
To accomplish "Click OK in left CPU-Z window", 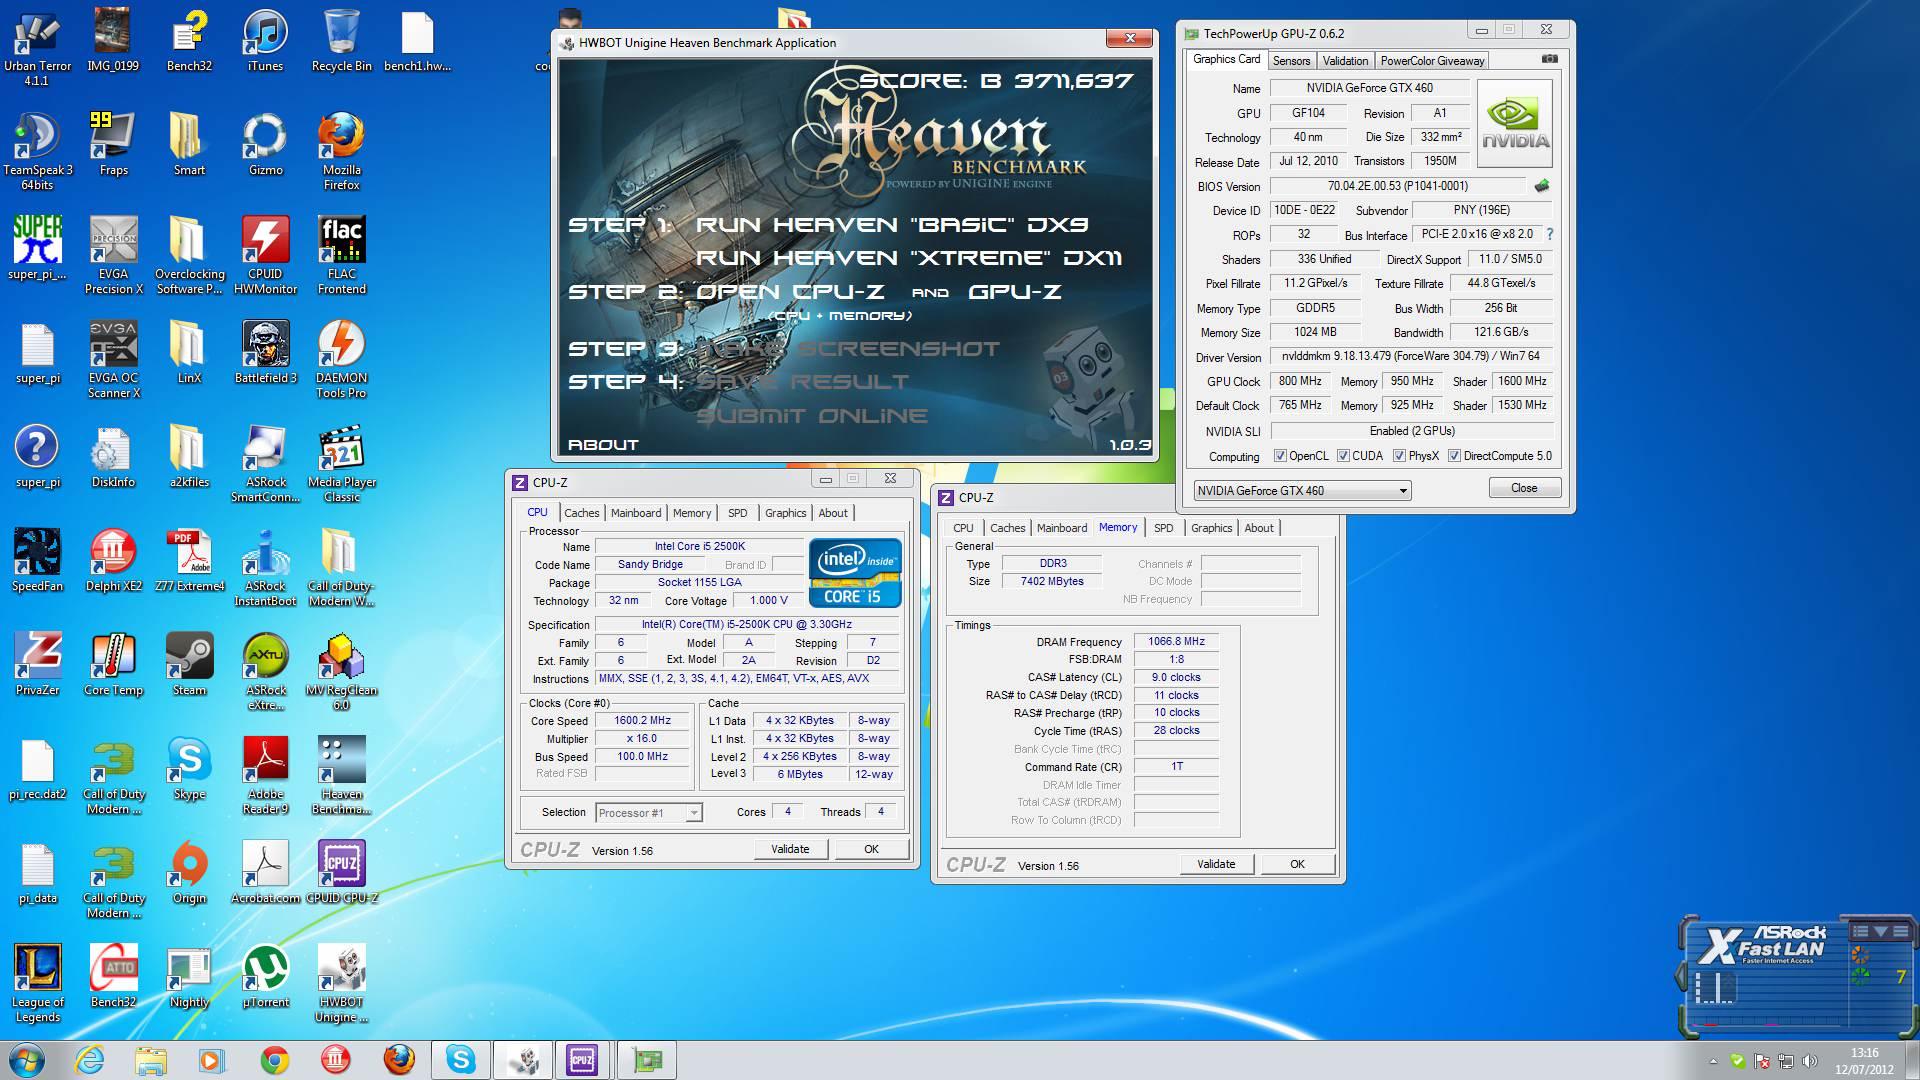I will coord(871,849).
